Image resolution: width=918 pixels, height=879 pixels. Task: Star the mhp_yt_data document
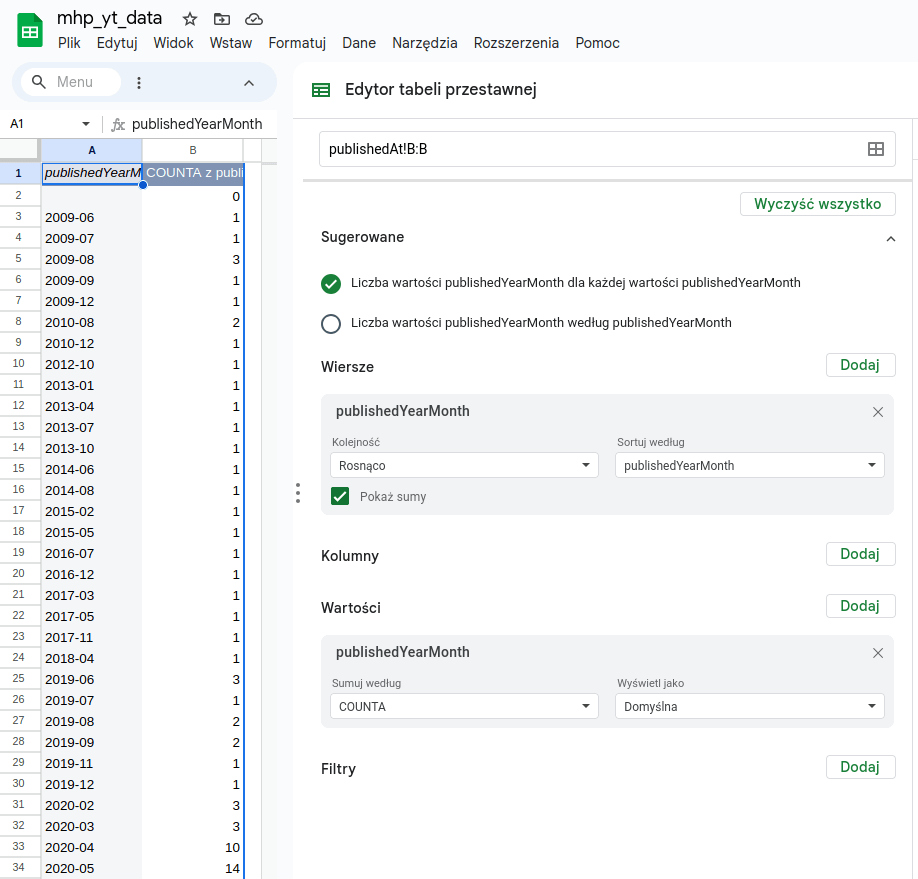[x=190, y=19]
